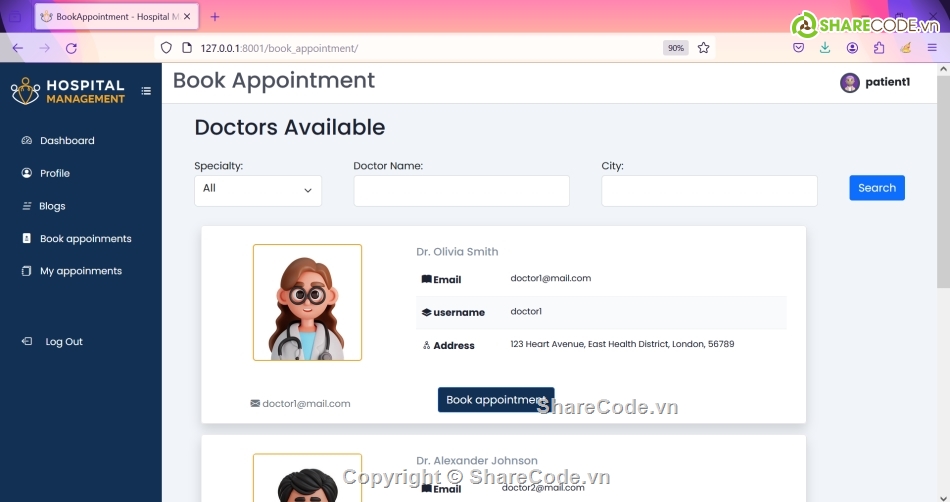Viewport: 950px width, 502px height.
Task: Click the browser Forward arrow
Action: [44, 48]
